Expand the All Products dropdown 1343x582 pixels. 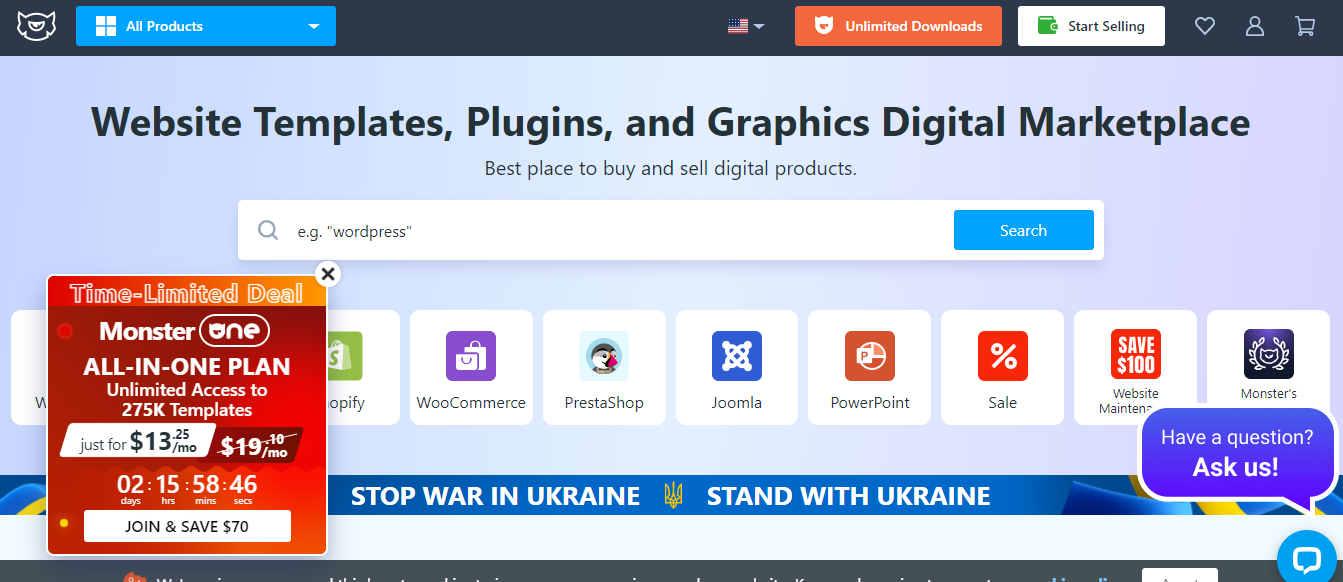point(206,26)
